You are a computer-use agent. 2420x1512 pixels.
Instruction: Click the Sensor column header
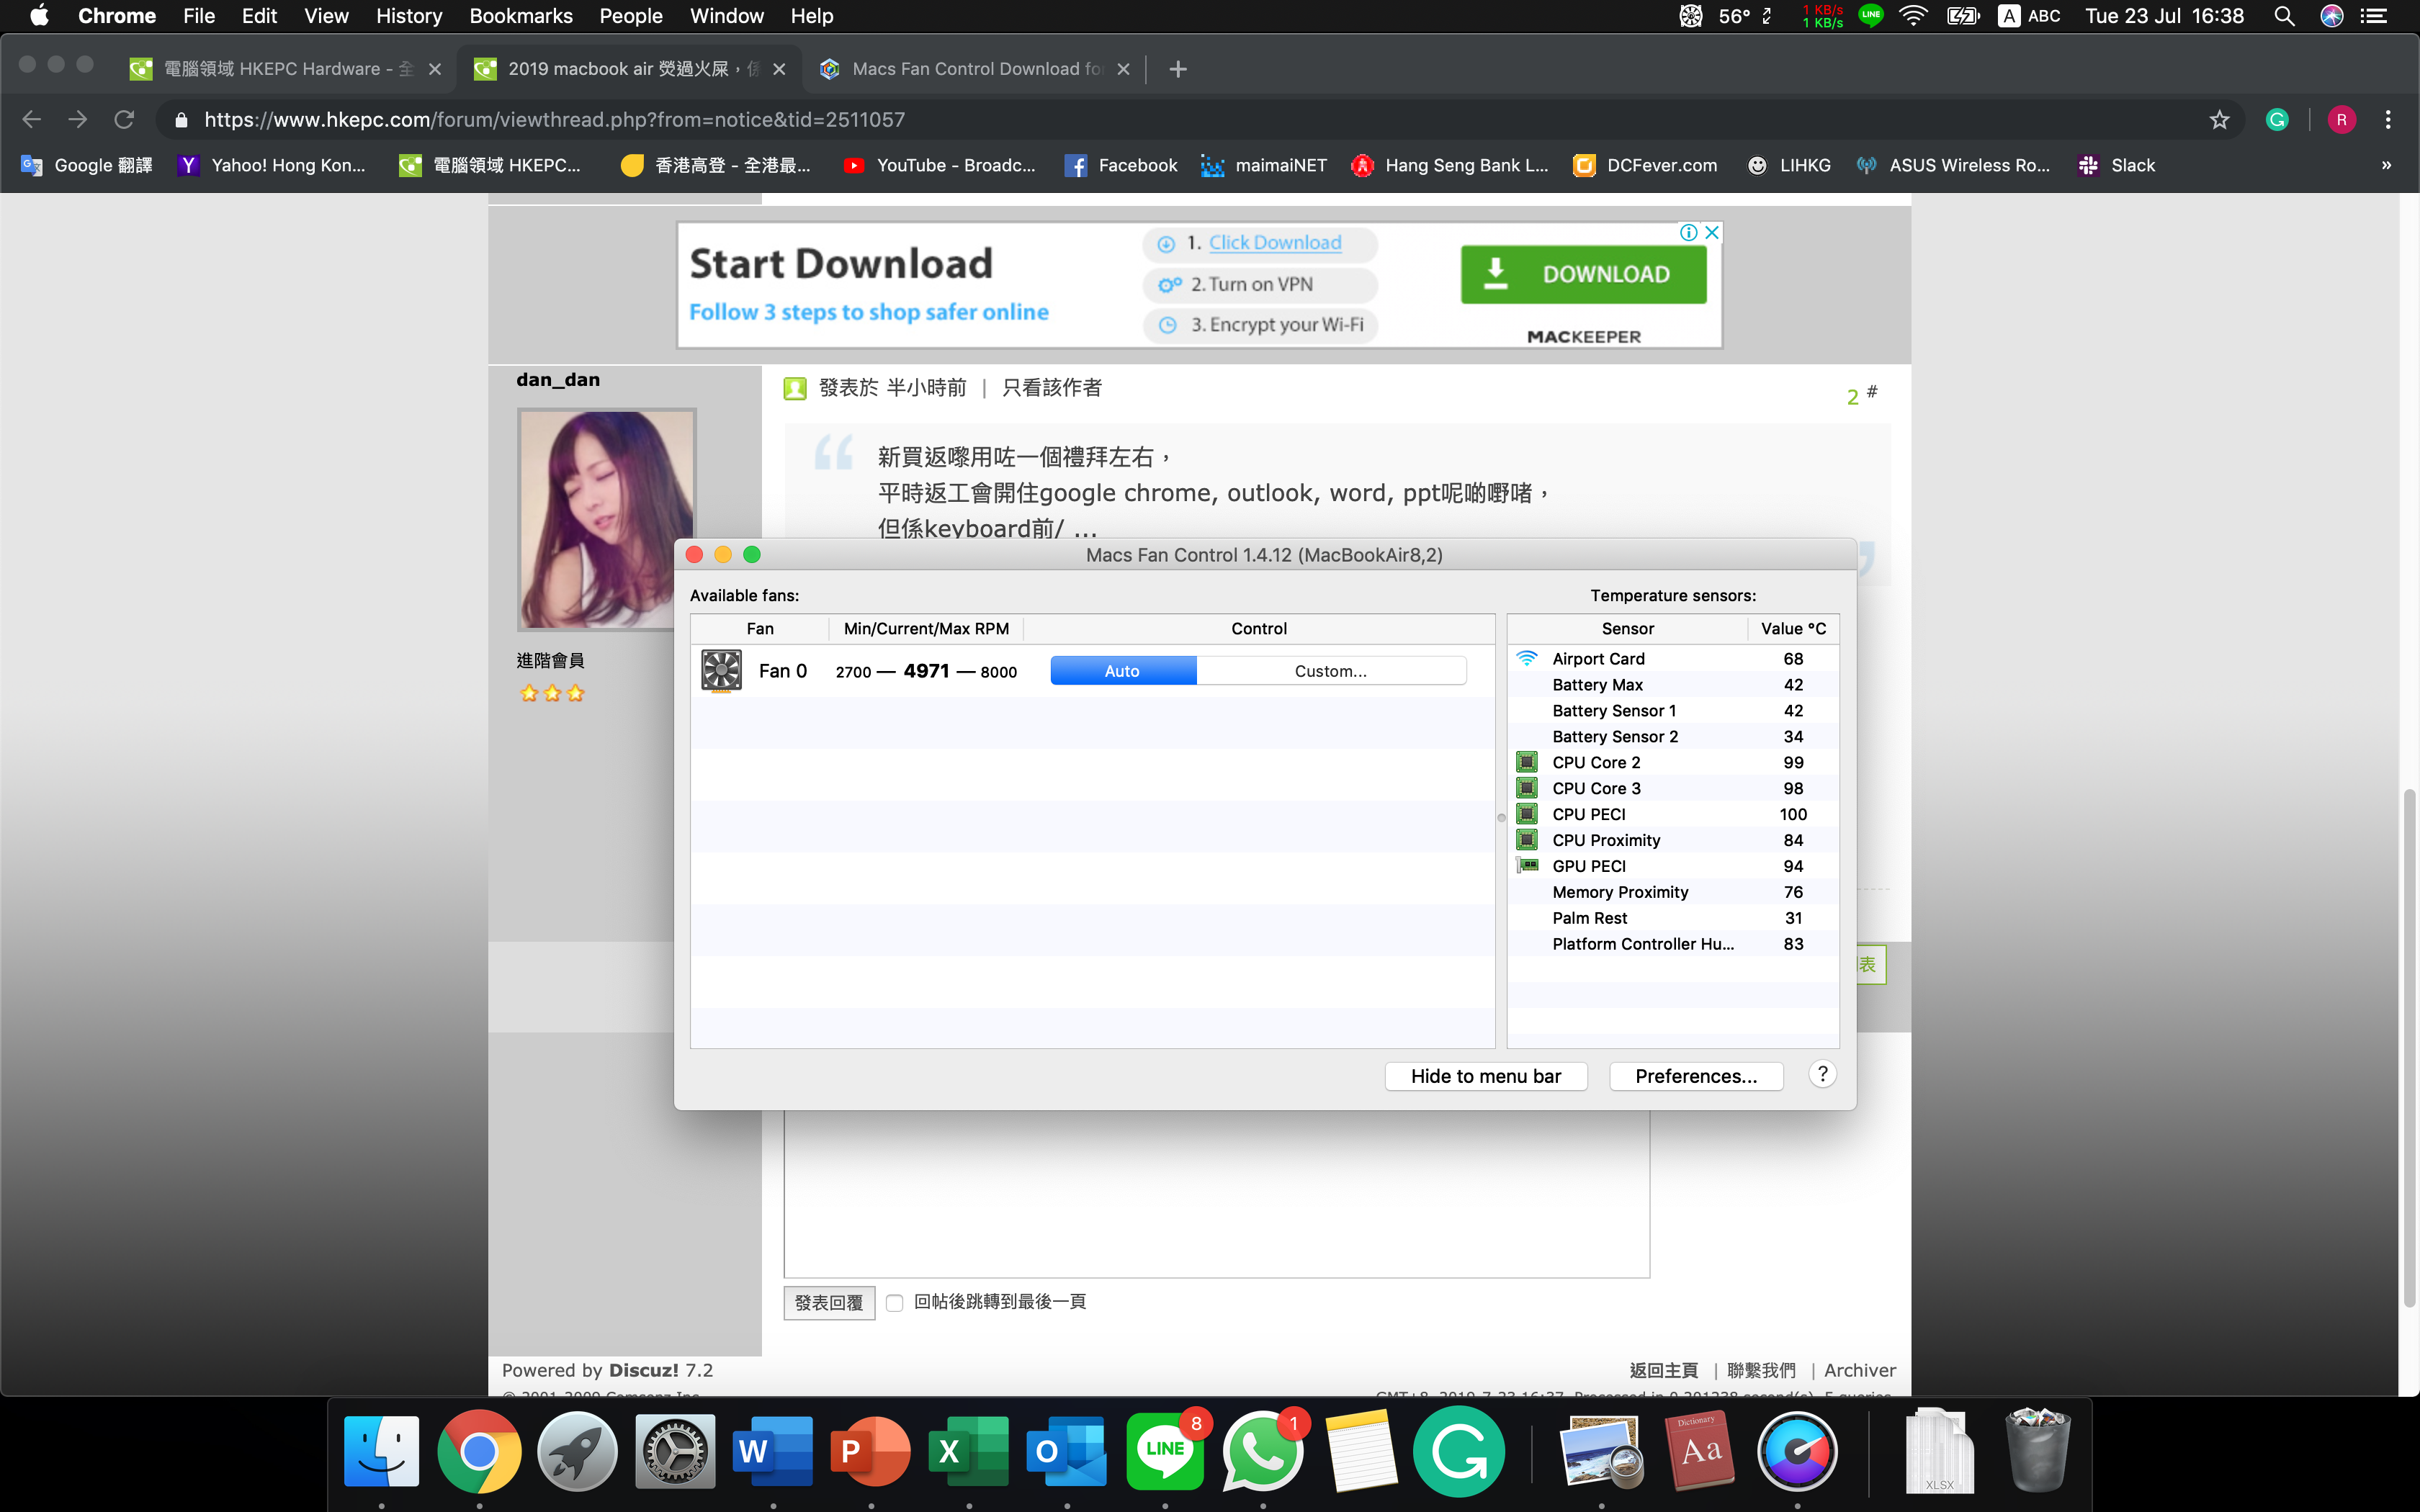pyautogui.click(x=1627, y=628)
